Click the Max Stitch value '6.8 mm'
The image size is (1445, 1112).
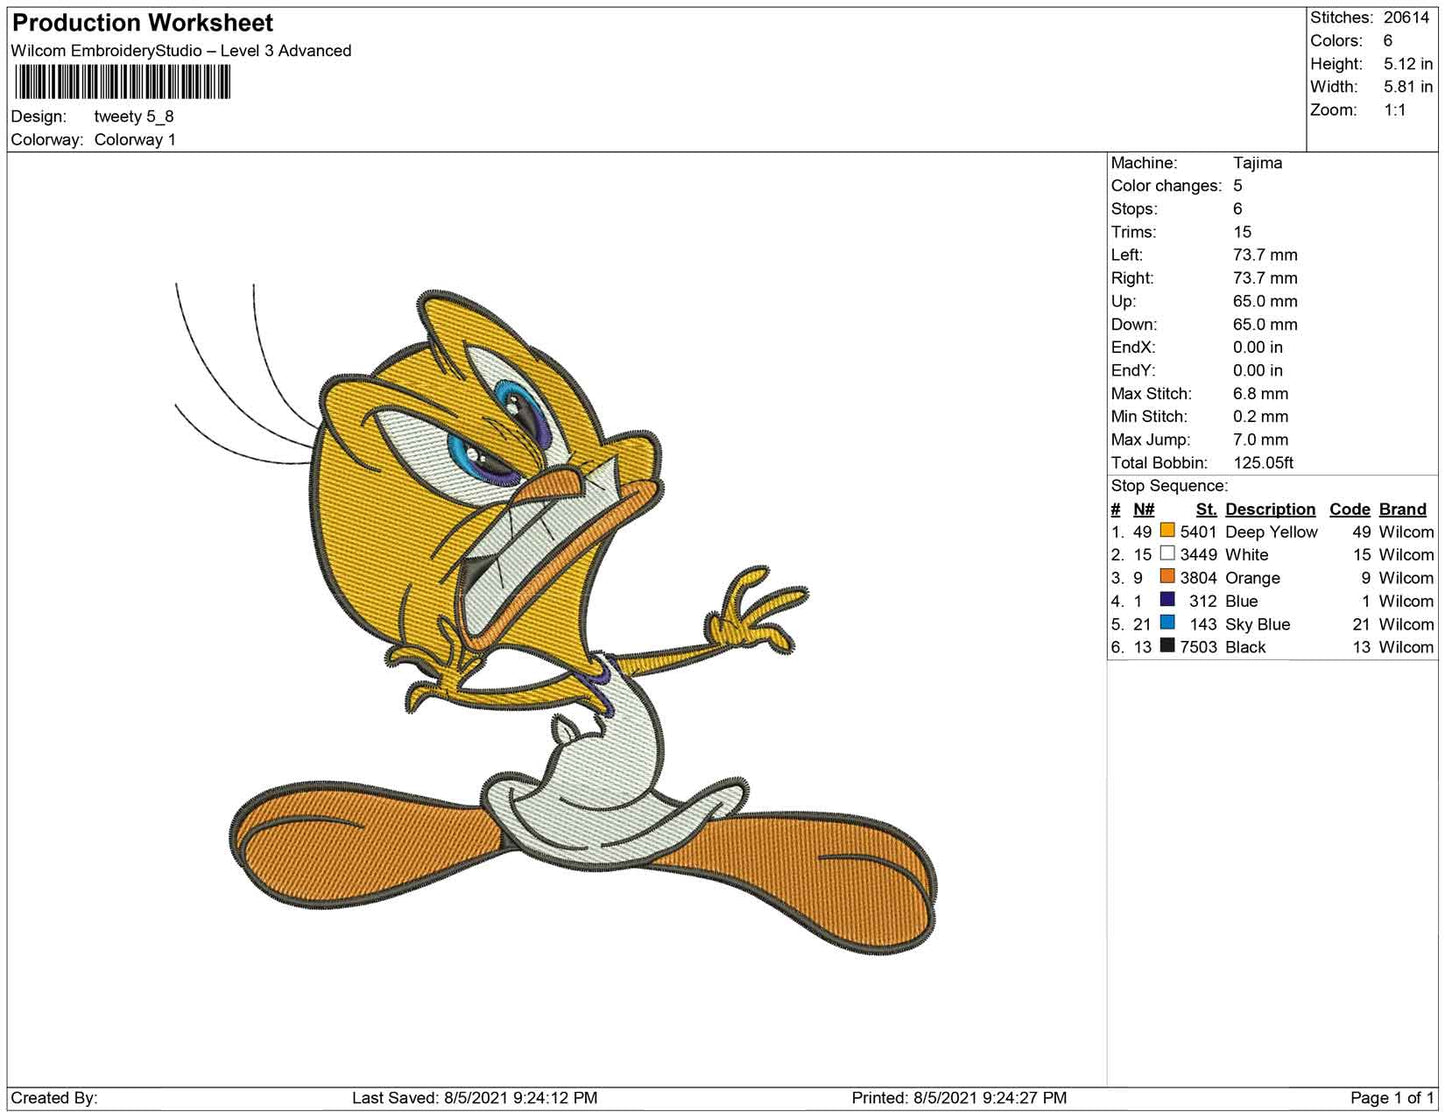(x=1261, y=393)
